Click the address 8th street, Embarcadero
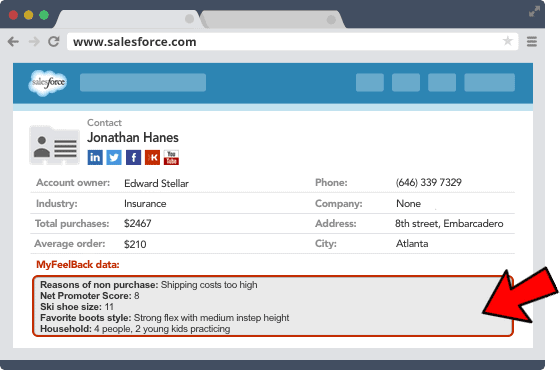Viewport: 560px width, 370px height. pyautogui.click(x=449, y=224)
